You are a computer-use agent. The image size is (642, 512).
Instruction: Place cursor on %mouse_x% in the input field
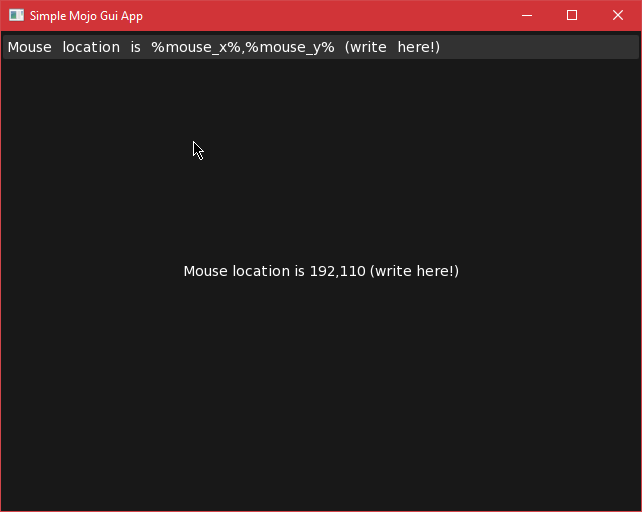196,48
